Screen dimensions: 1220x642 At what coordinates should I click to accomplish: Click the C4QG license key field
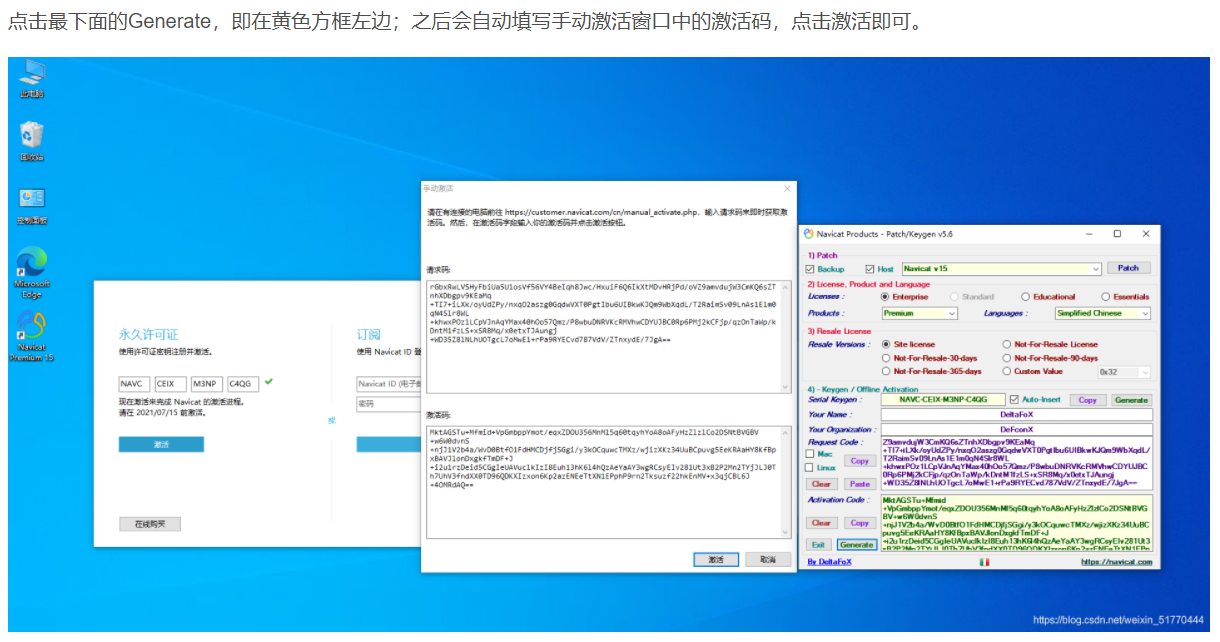pyautogui.click(x=242, y=384)
